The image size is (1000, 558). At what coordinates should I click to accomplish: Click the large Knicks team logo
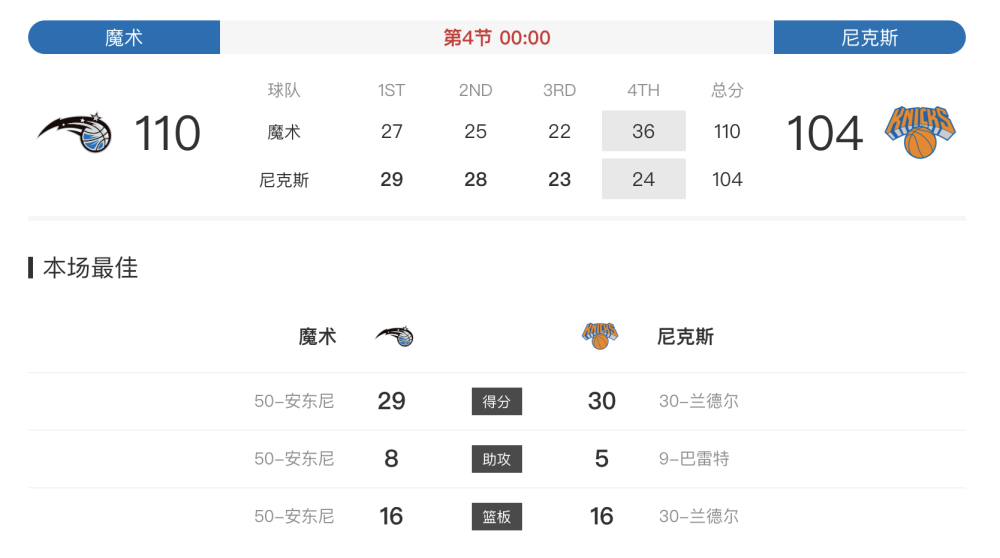919,132
